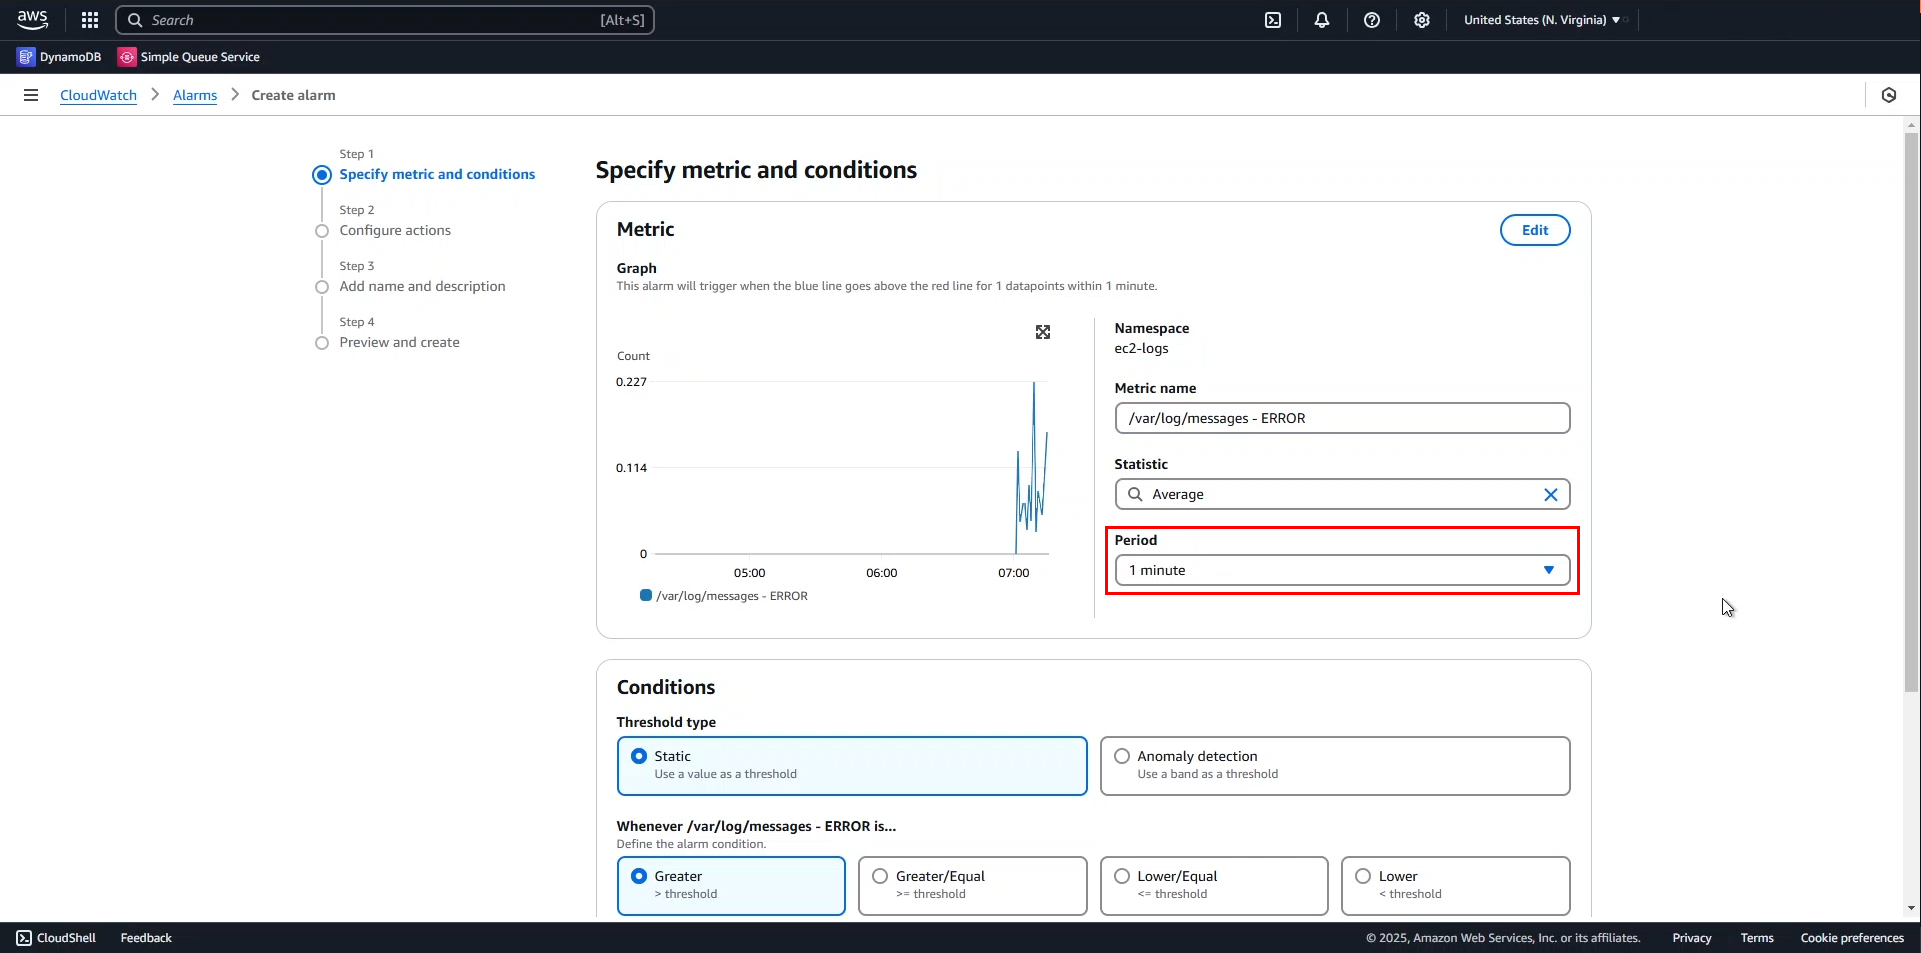This screenshot has height=953, width=1921.
Task: Click the blue legend square for ERROR metric
Action: (x=646, y=595)
